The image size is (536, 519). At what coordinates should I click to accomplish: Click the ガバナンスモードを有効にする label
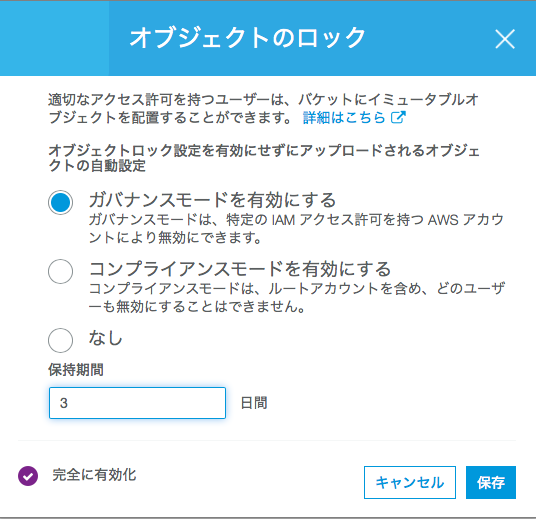pyautogui.click(x=213, y=200)
